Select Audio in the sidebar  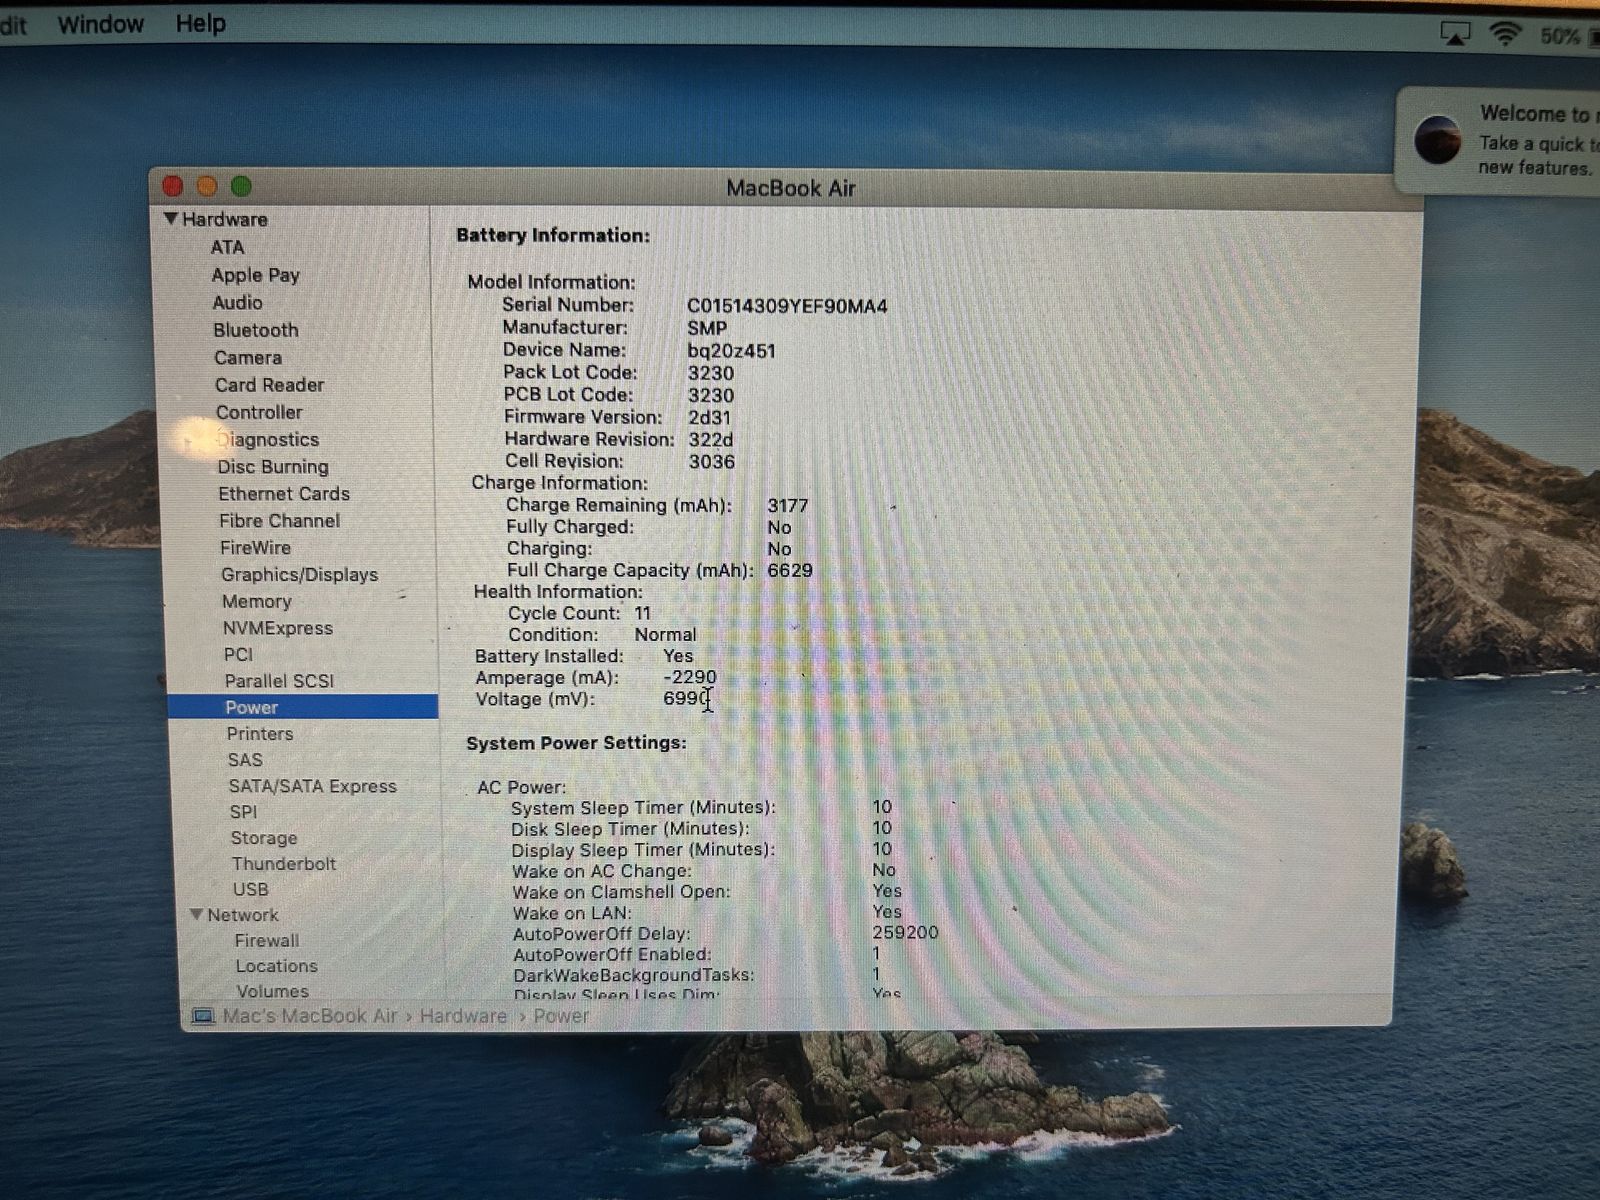click(237, 302)
